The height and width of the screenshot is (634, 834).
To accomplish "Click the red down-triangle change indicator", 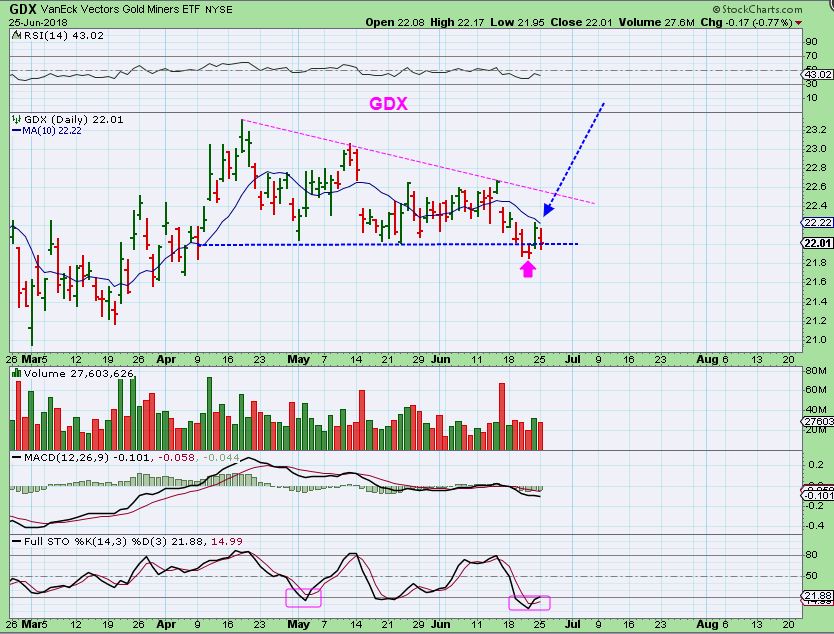I will 799,23.
